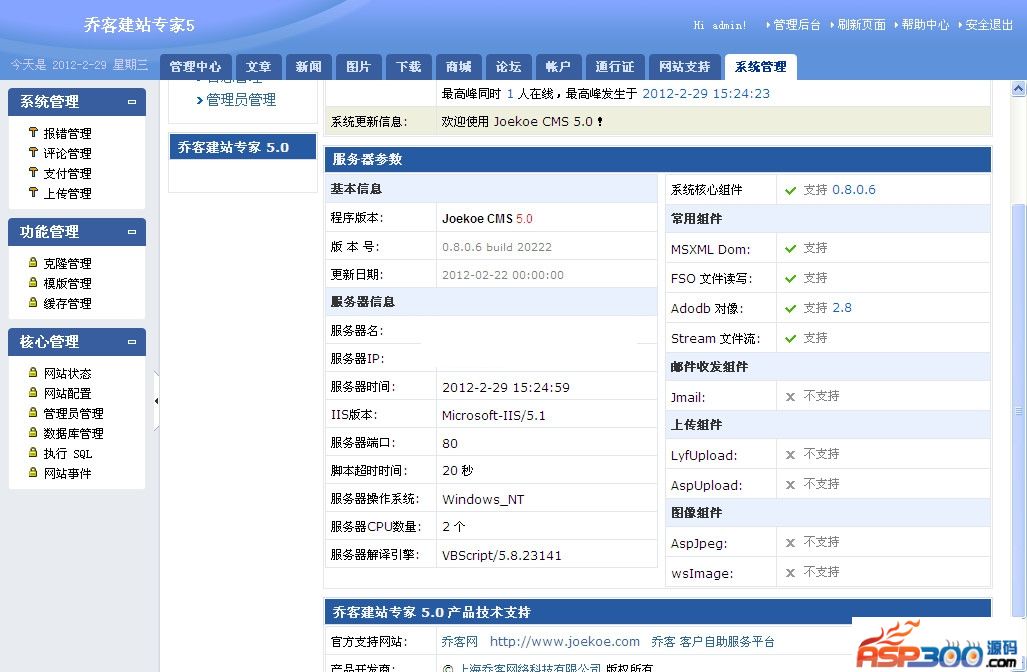Click the green check icon for MSXML Dom

(791, 249)
